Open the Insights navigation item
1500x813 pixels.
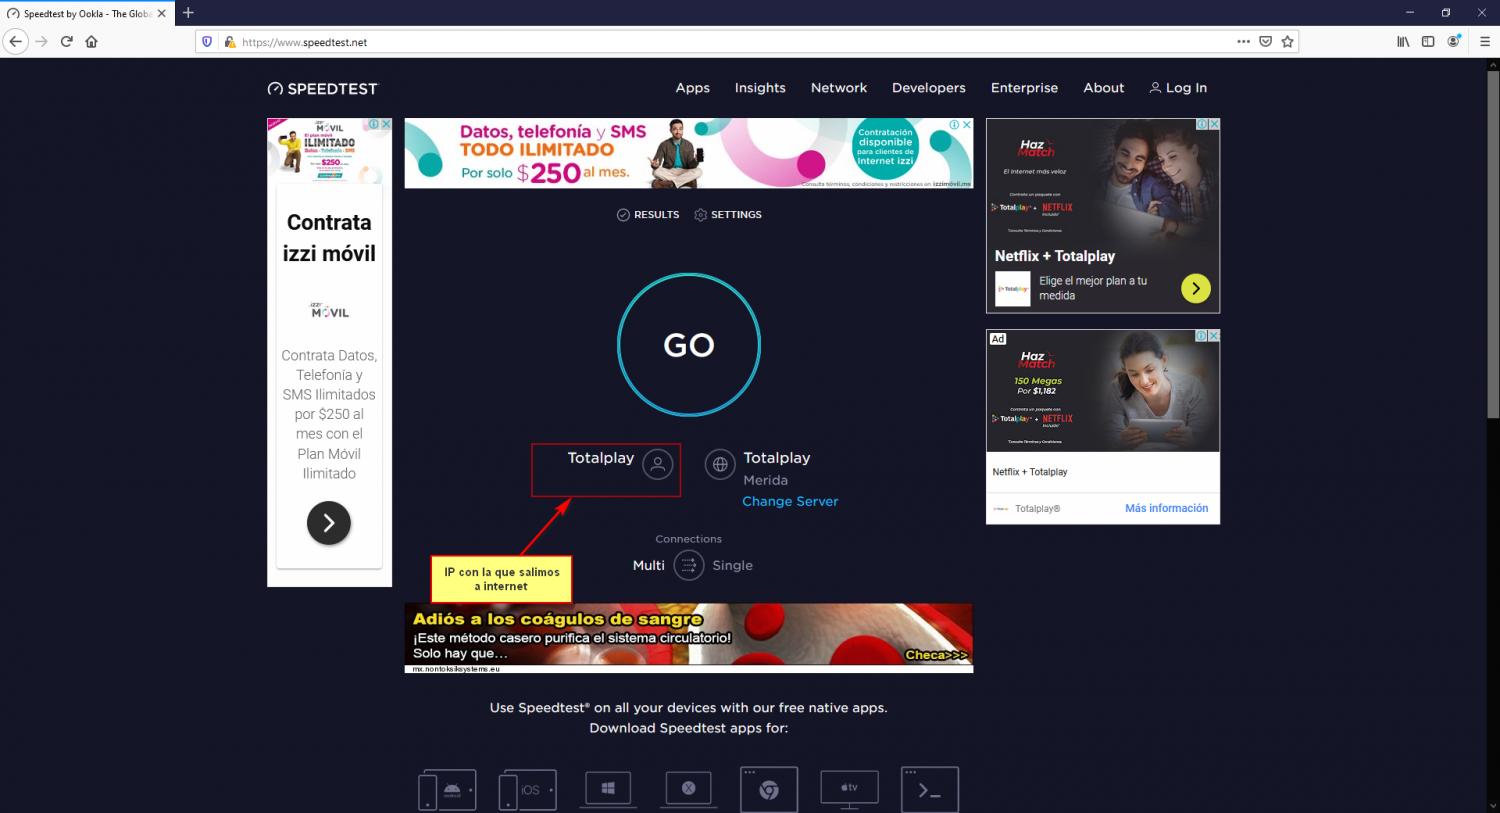[760, 88]
